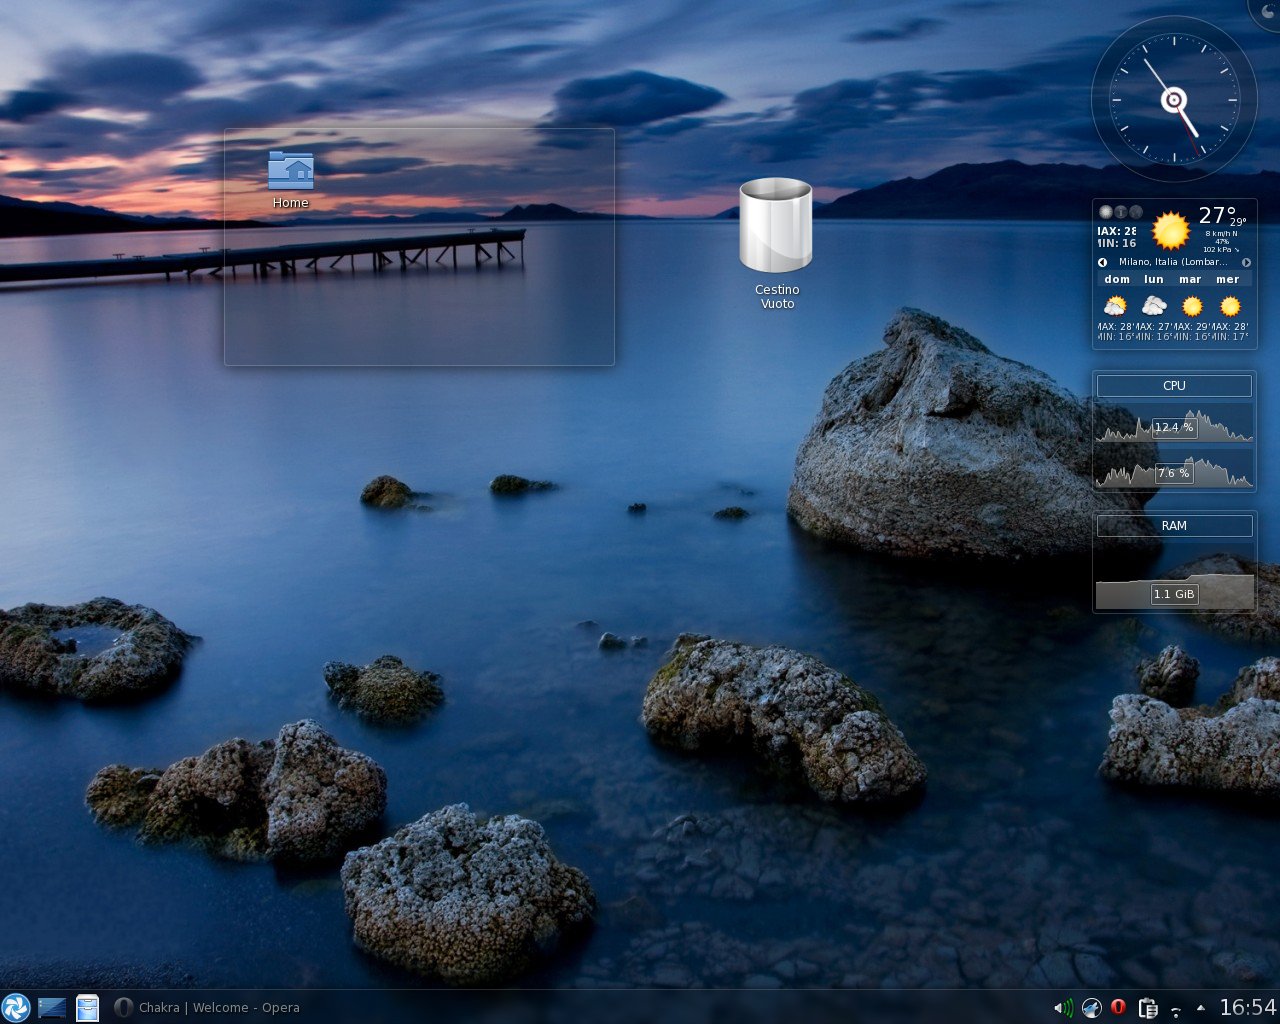1280x1024 pixels.
Task: Open the file manager from the taskbar
Action: click(x=88, y=1007)
